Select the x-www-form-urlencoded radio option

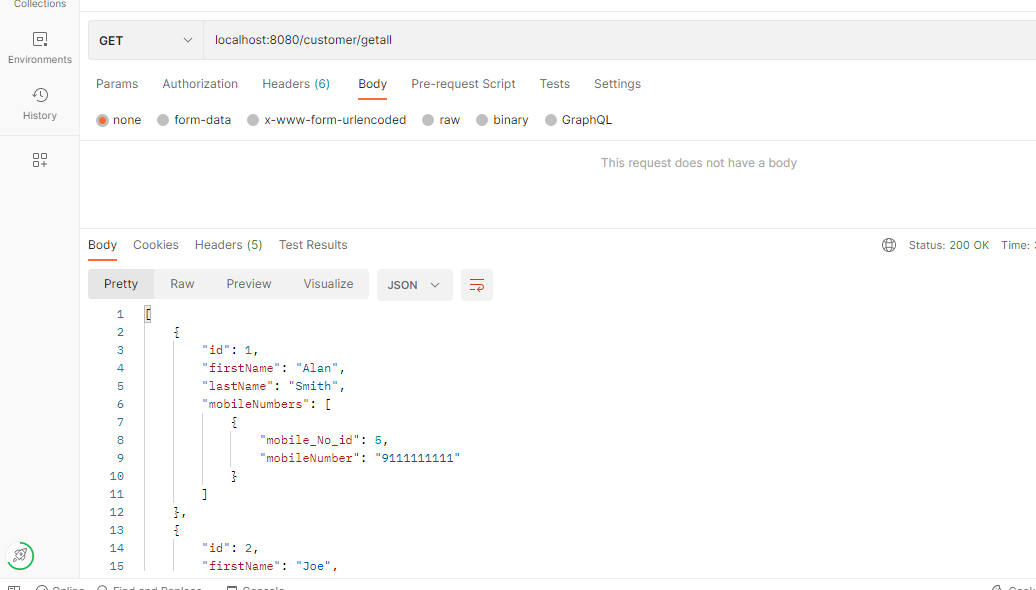[x=252, y=120]
